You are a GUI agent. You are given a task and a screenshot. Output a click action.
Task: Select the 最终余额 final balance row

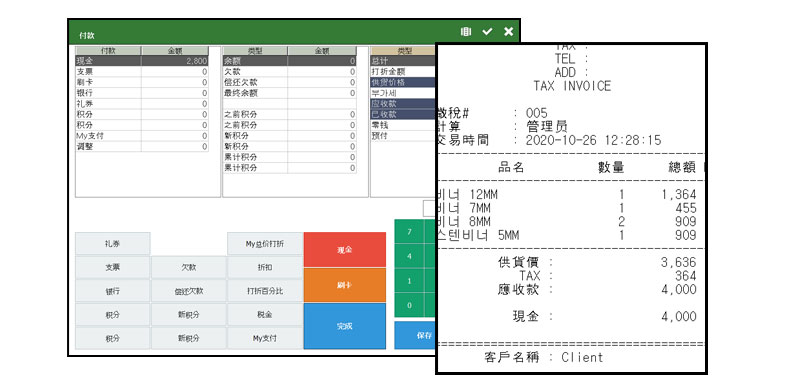click(x=289, y=93)
